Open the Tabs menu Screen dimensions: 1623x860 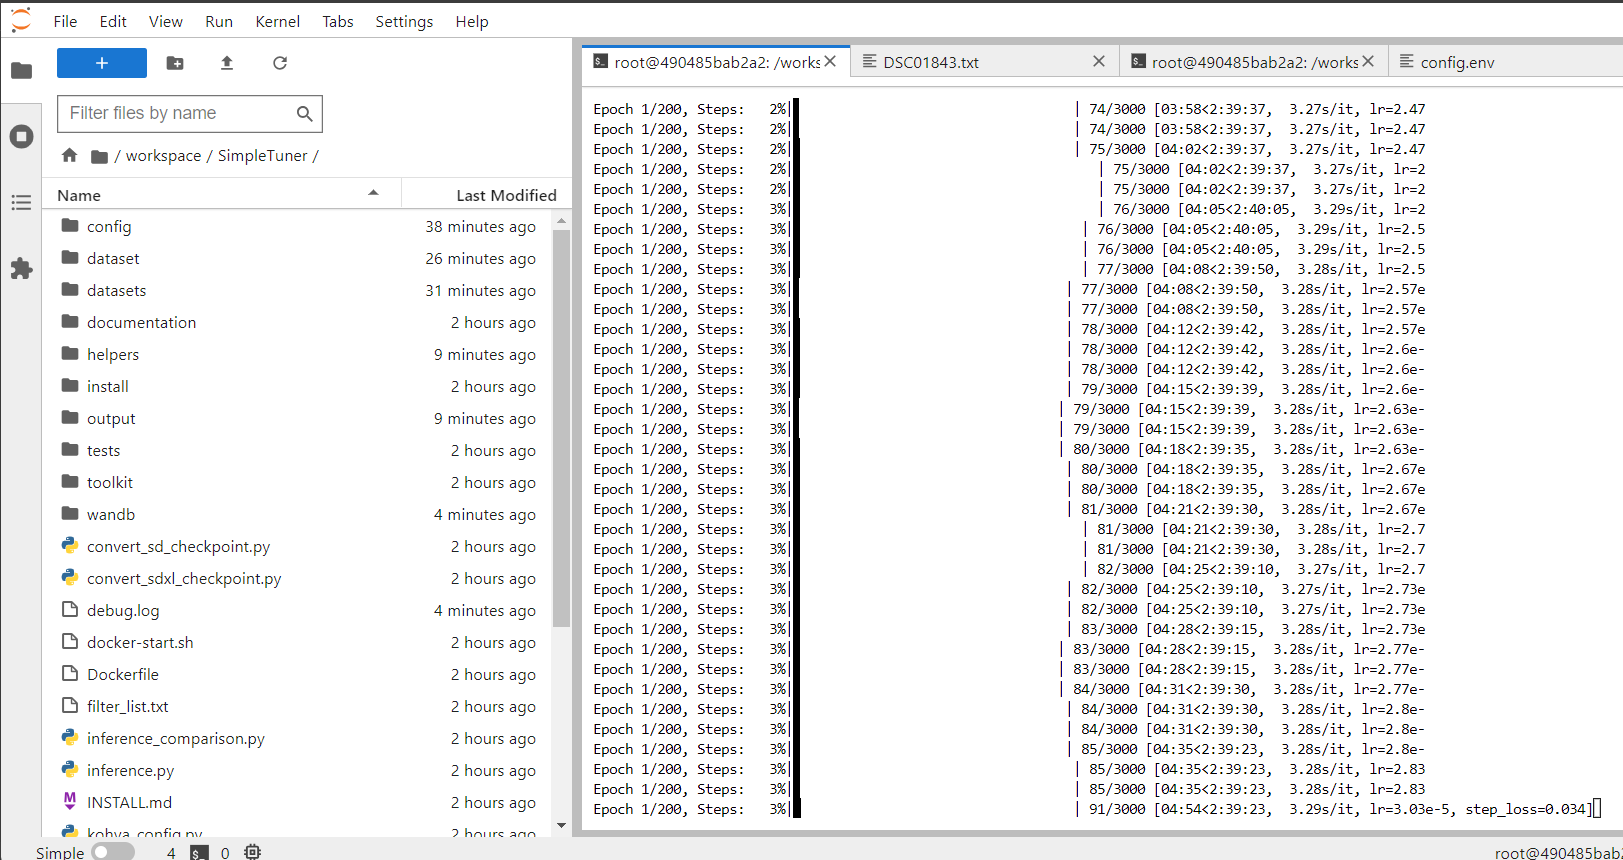point(338,21)
